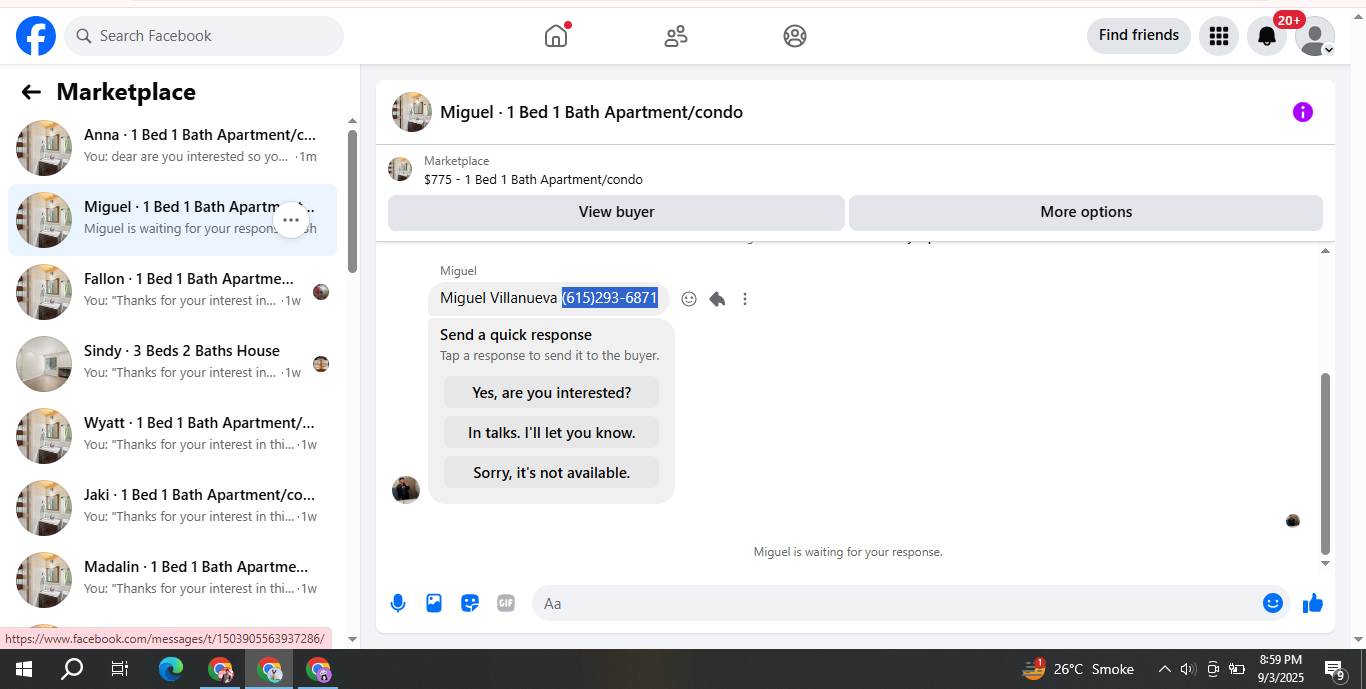Open Task View on taskbar
The width and height of the screenshot is (1366, 689).
120,669
